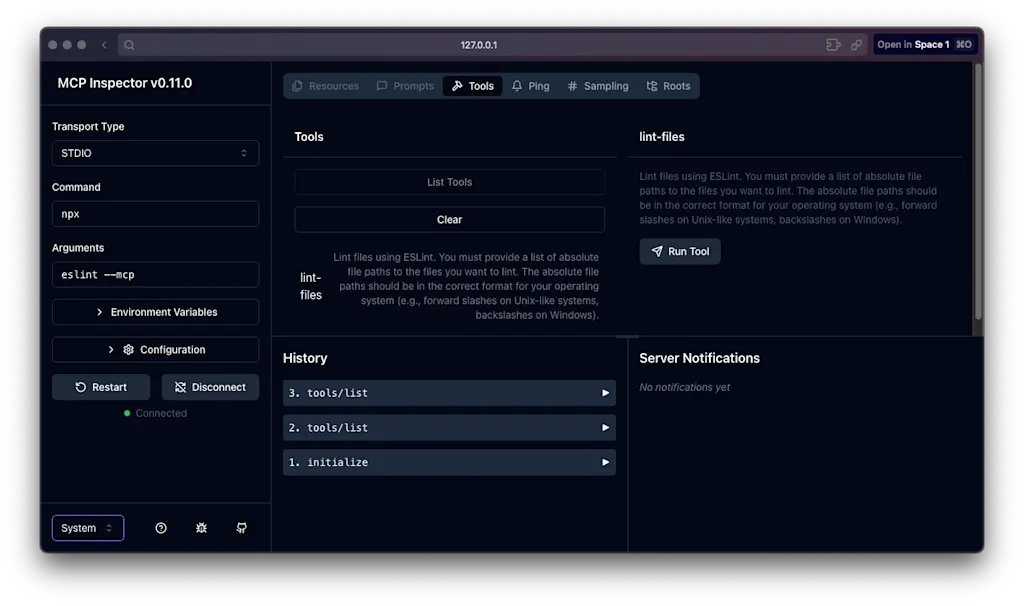Click the horizontal panel resize handle above History

(x=627, y=337)
